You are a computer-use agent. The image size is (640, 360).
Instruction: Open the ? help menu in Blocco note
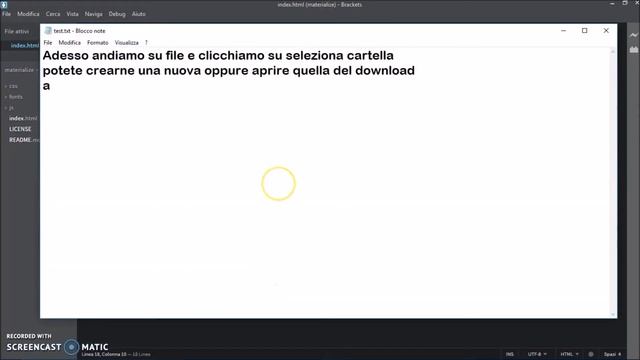tap(146, 42)
